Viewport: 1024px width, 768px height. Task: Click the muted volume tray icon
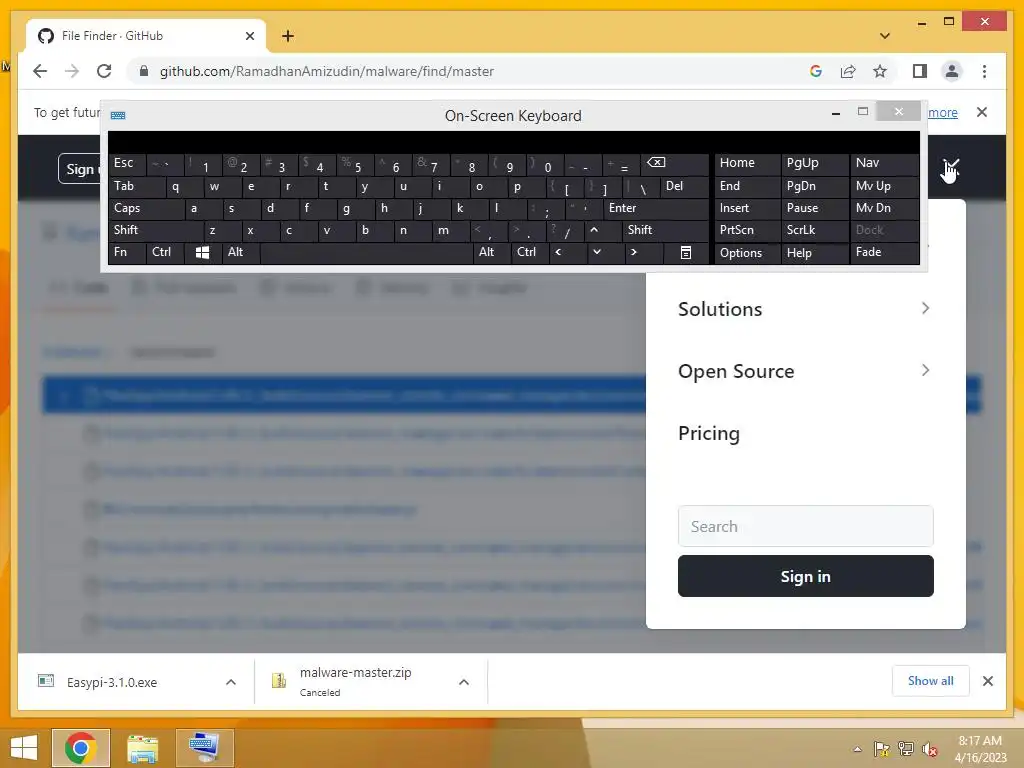[x=929, y=749]
